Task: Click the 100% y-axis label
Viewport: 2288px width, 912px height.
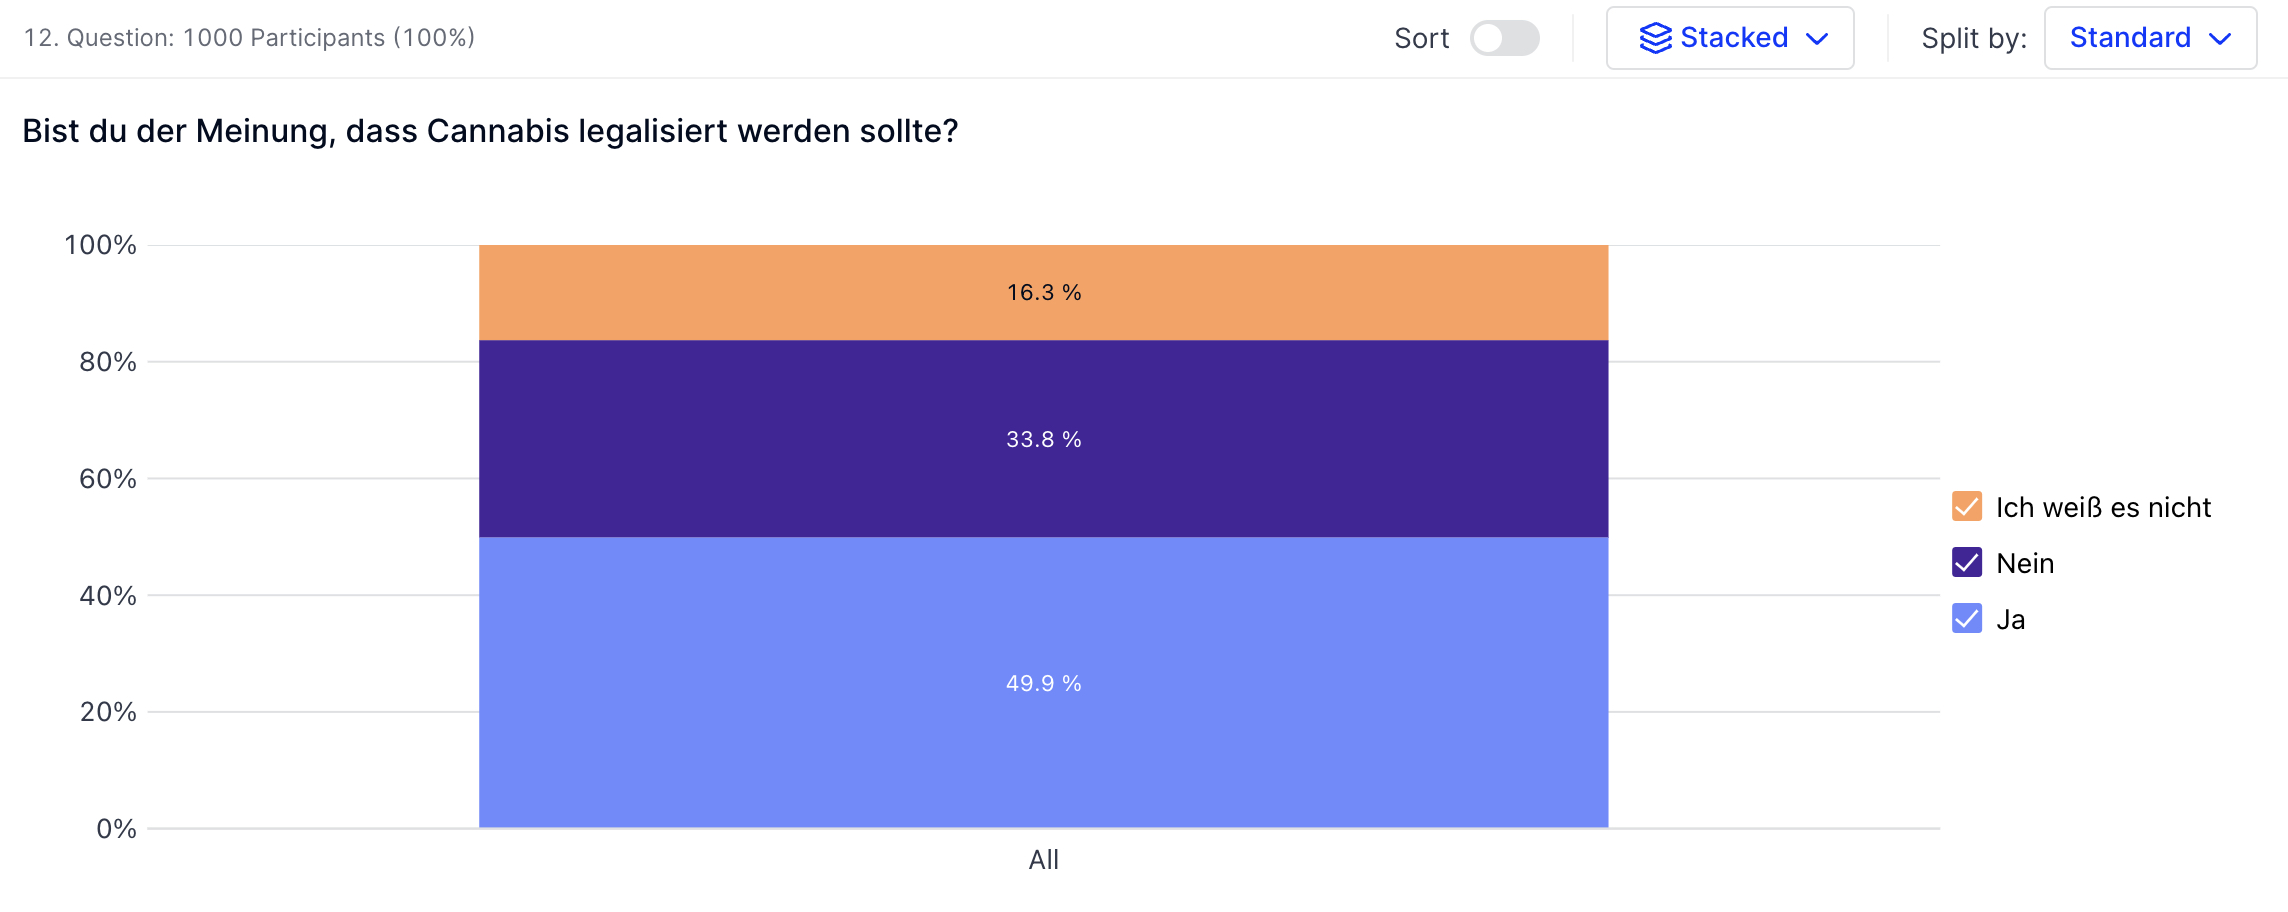Action: tap(100, 245)
